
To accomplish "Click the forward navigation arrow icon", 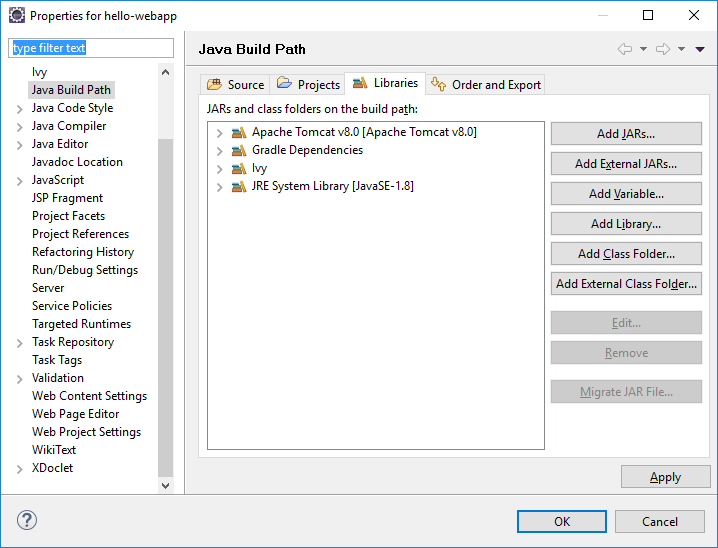I will (662, 49).
